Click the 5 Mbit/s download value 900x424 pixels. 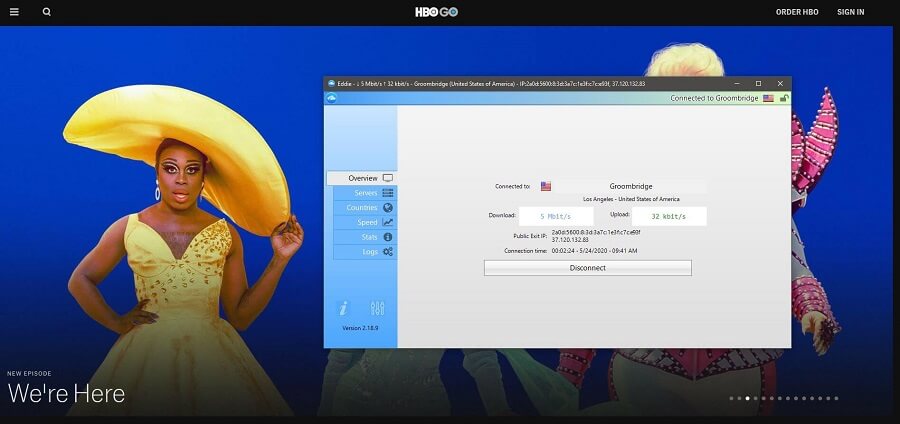tap(556, 216)
